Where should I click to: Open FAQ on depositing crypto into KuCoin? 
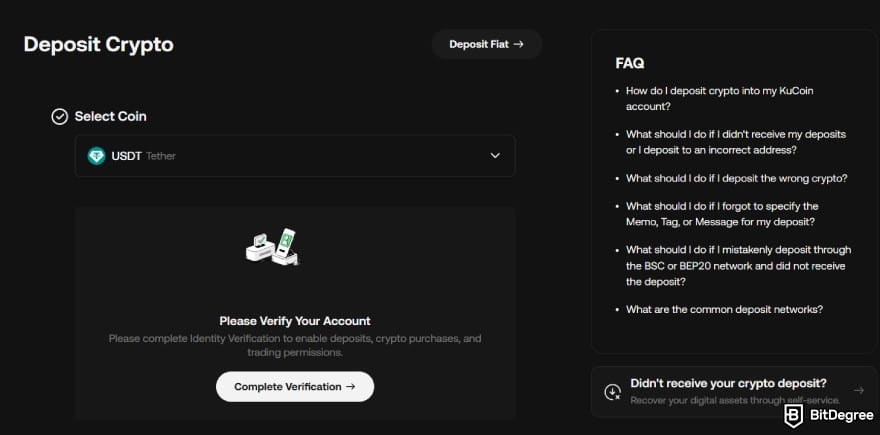(x=720, y=98)
